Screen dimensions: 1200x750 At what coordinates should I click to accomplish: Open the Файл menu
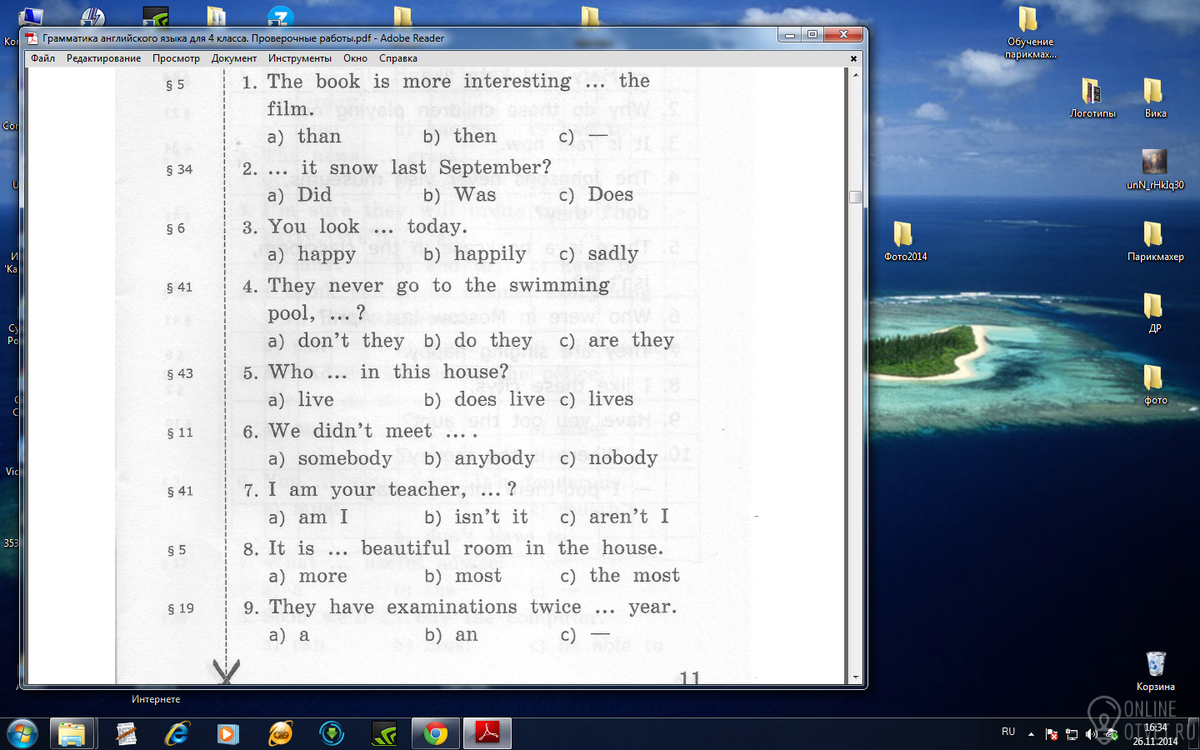pos(43,58)
